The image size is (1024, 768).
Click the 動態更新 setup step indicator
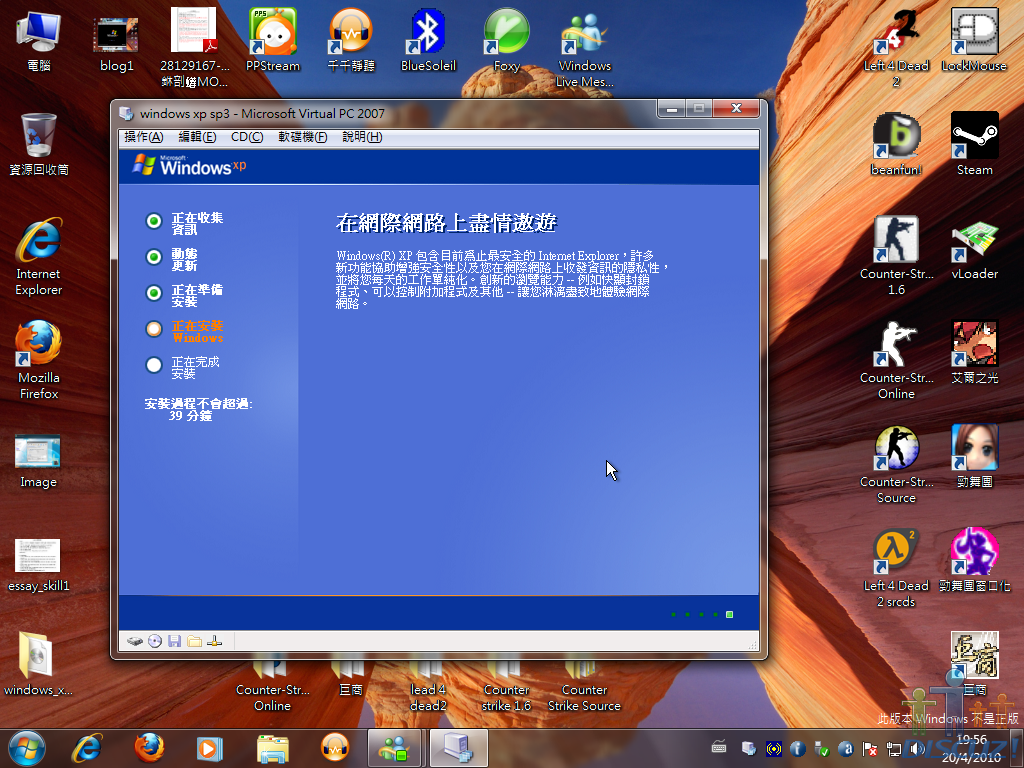(153, 257)
